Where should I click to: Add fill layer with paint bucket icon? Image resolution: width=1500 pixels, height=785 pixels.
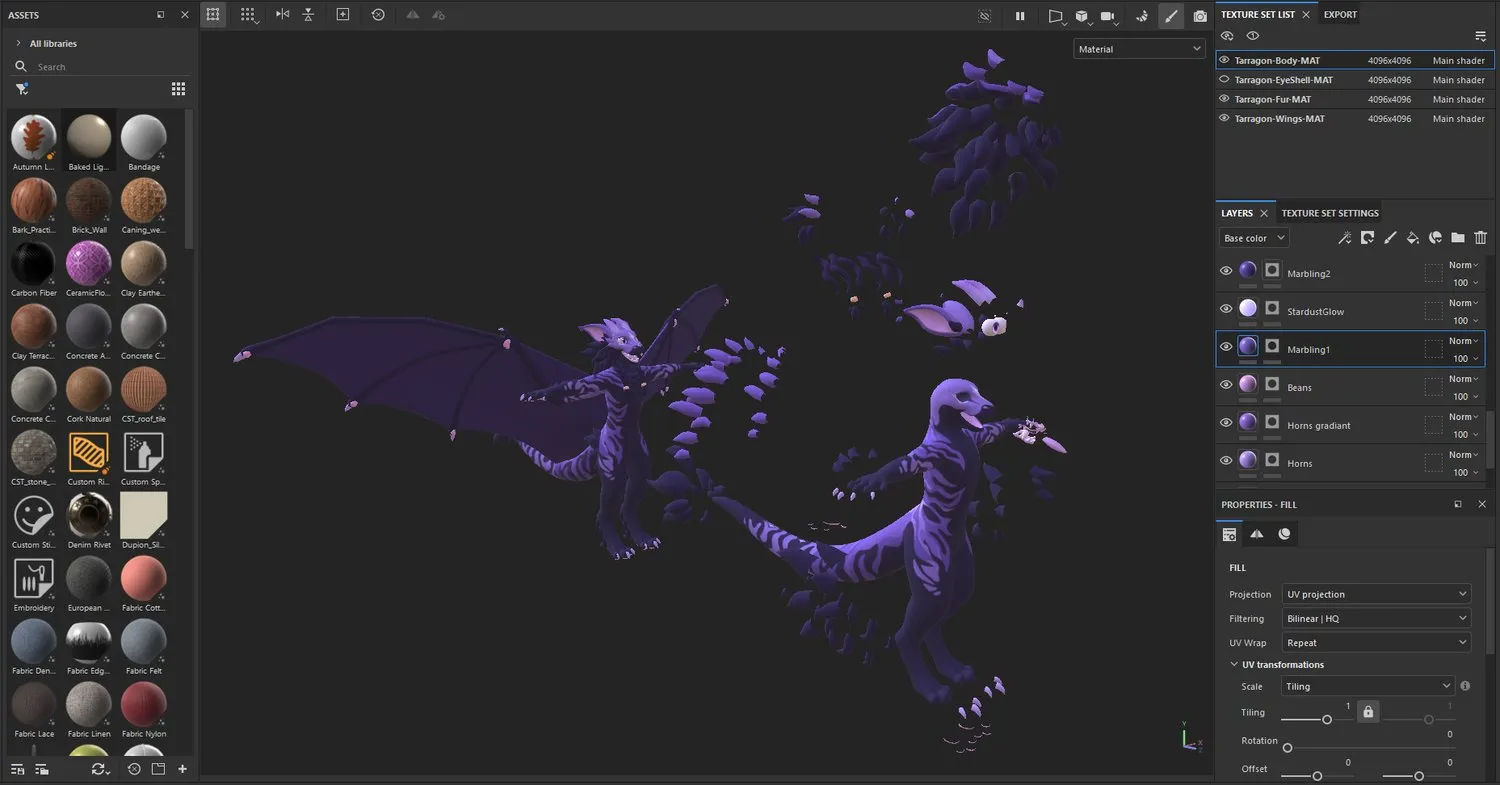pos(1412,238)
